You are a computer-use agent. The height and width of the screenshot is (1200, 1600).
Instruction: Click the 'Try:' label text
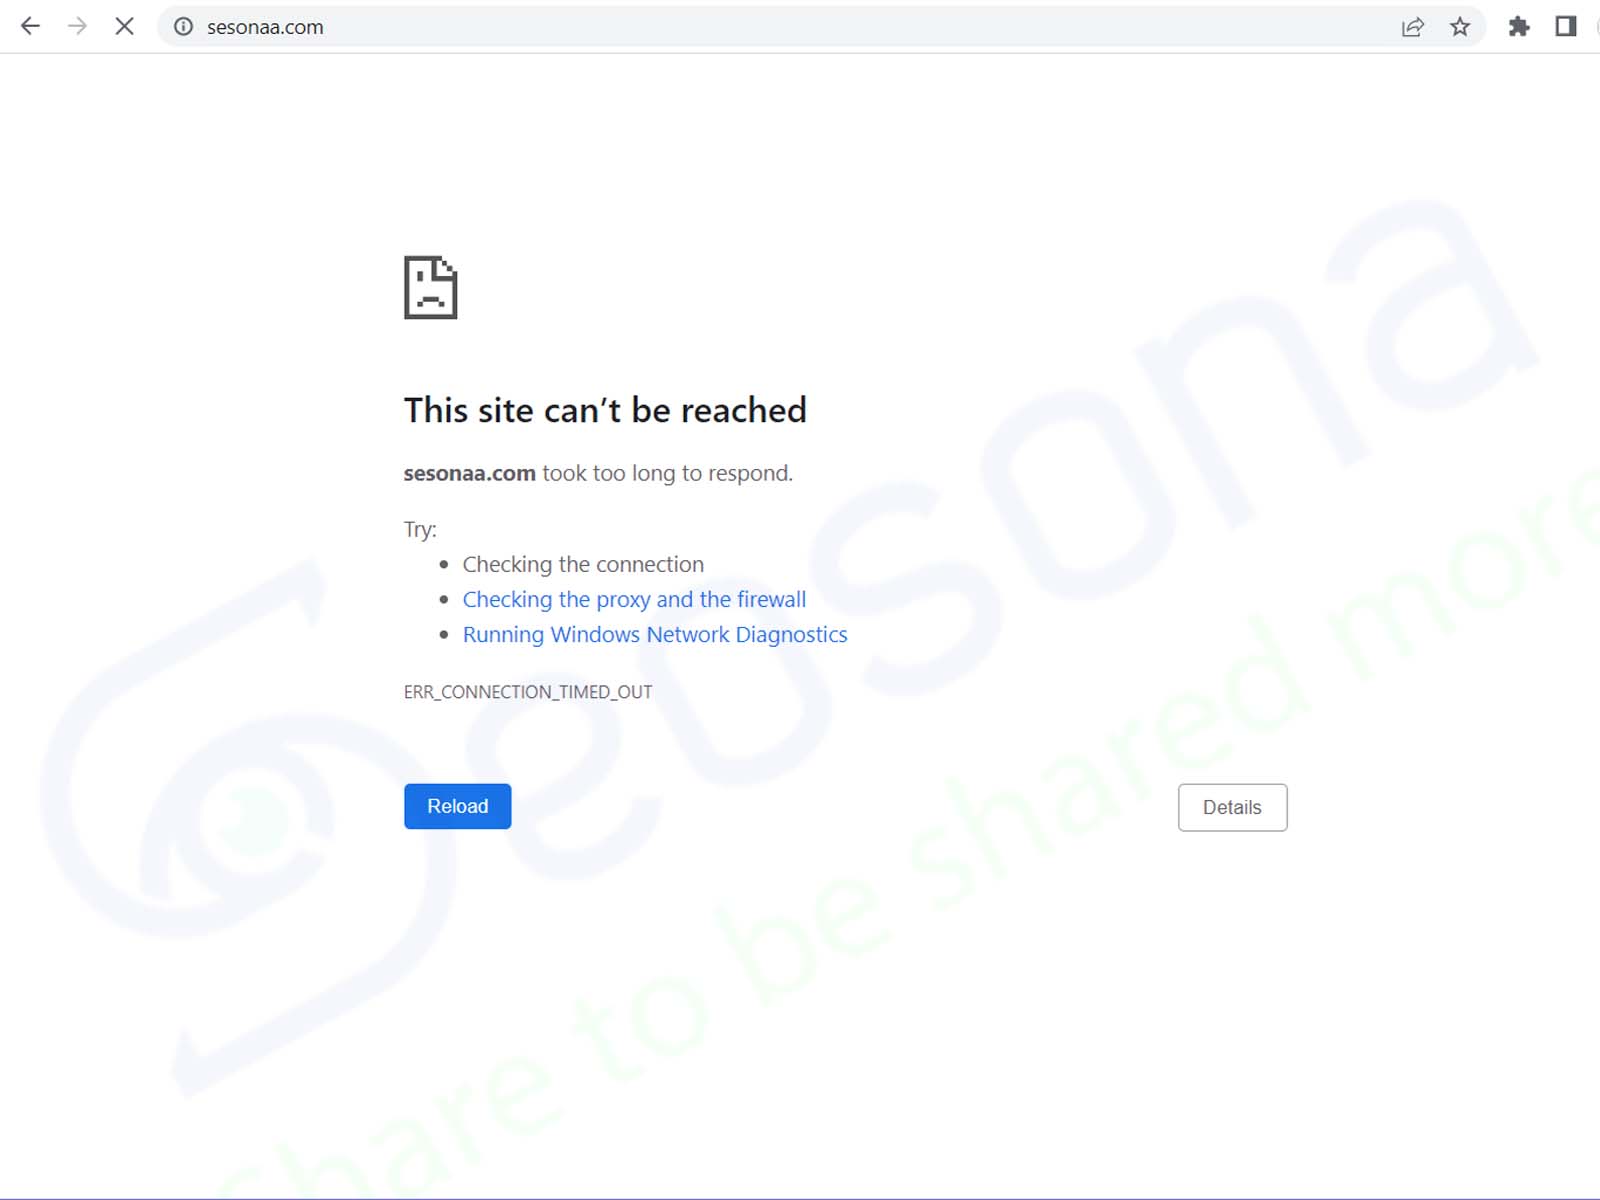click(x=420, y=529)
